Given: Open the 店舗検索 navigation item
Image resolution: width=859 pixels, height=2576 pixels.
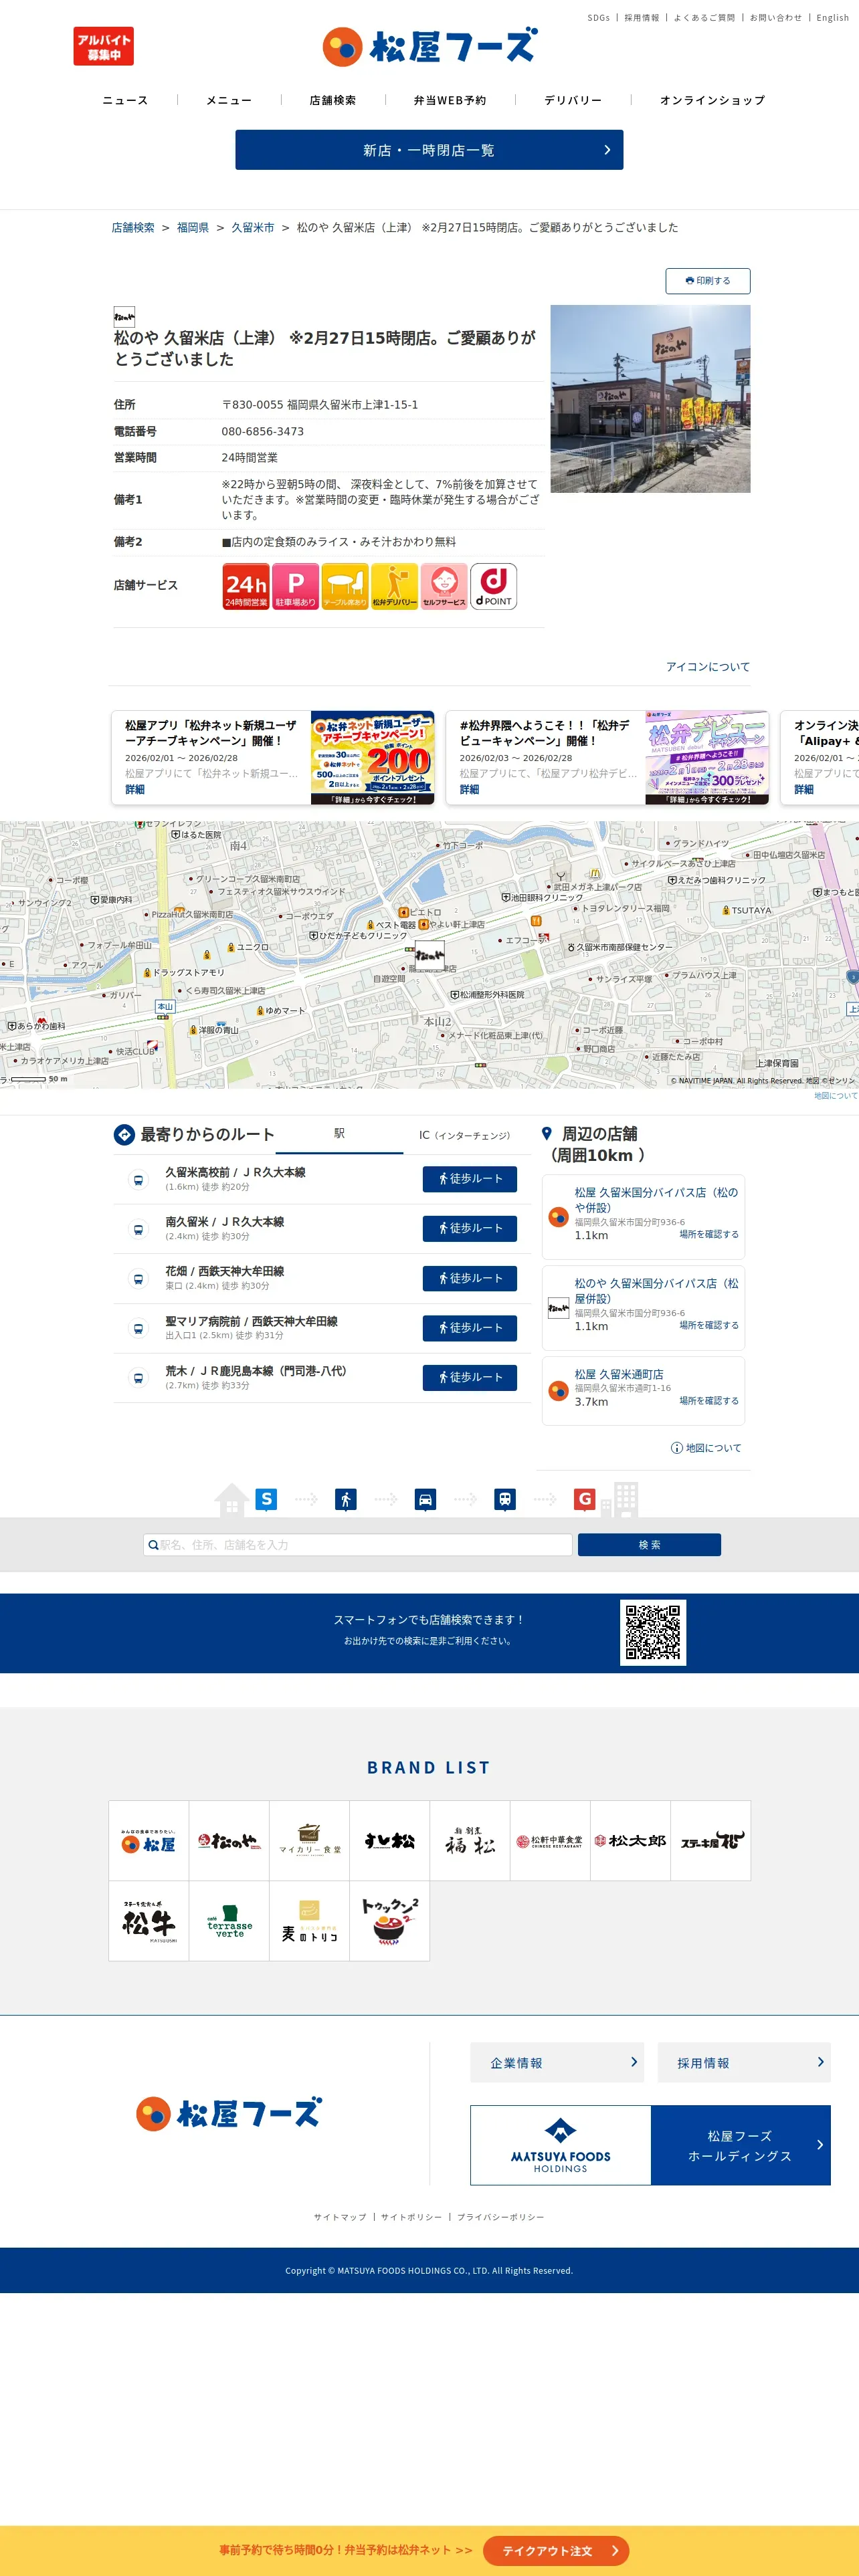Looking at the screenshot, I should tap(333, 100).
